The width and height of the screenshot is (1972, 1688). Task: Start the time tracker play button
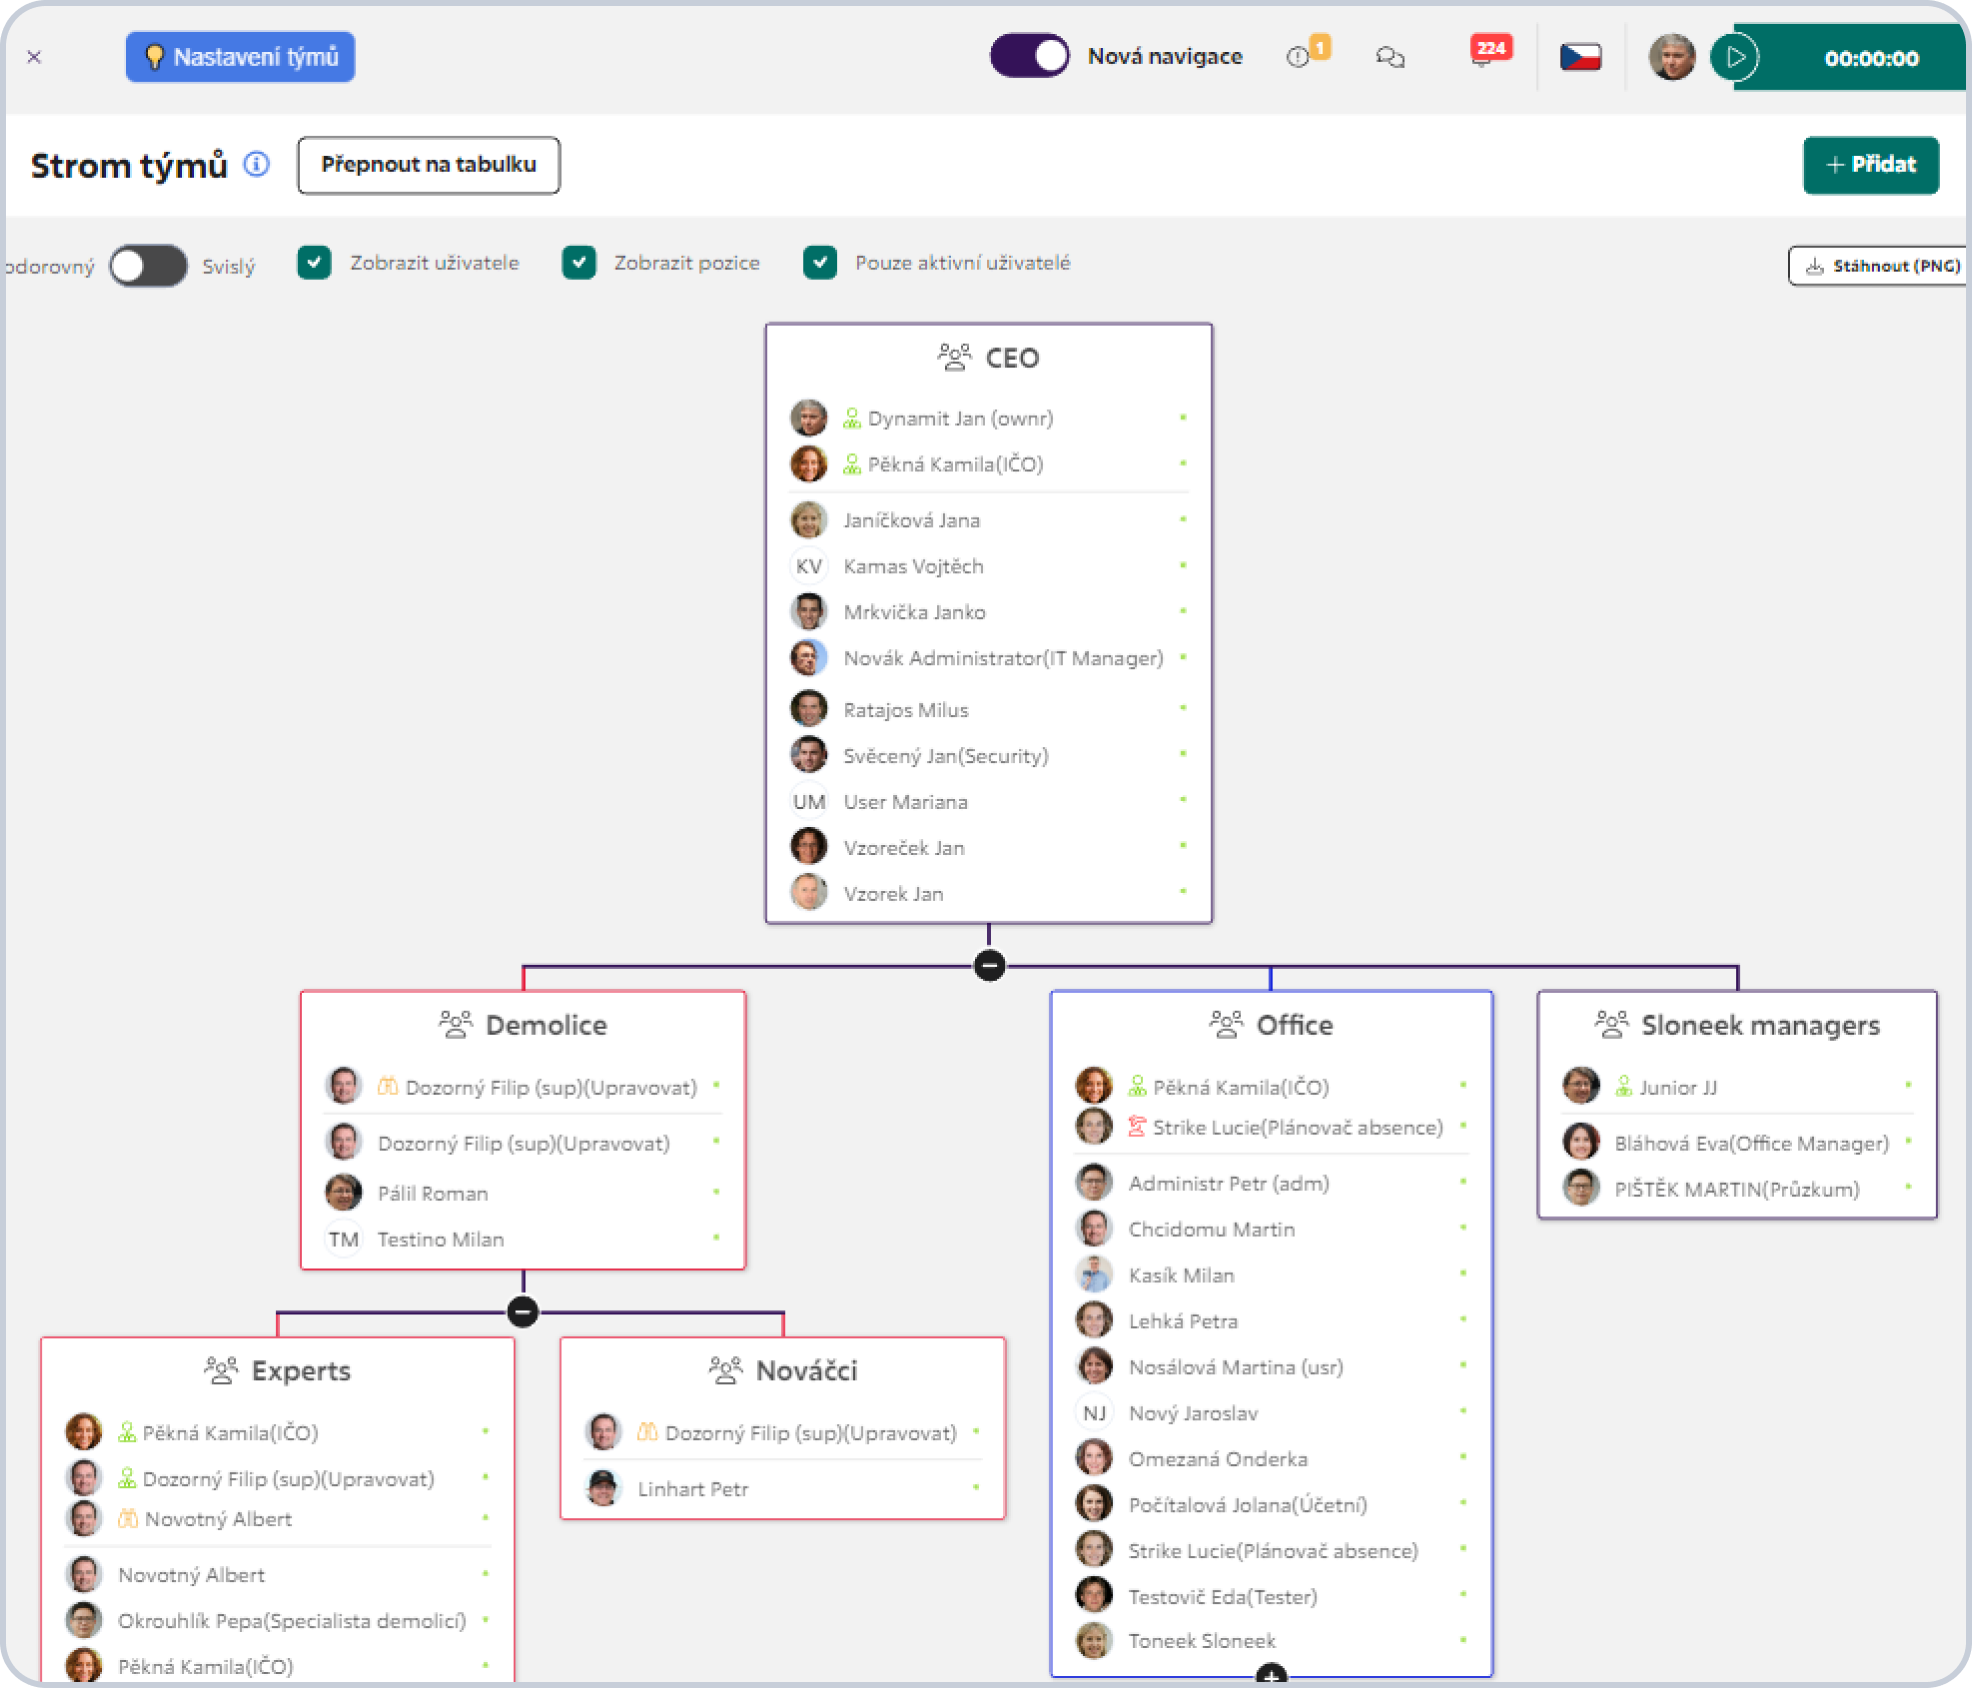tap(1735, 58)
